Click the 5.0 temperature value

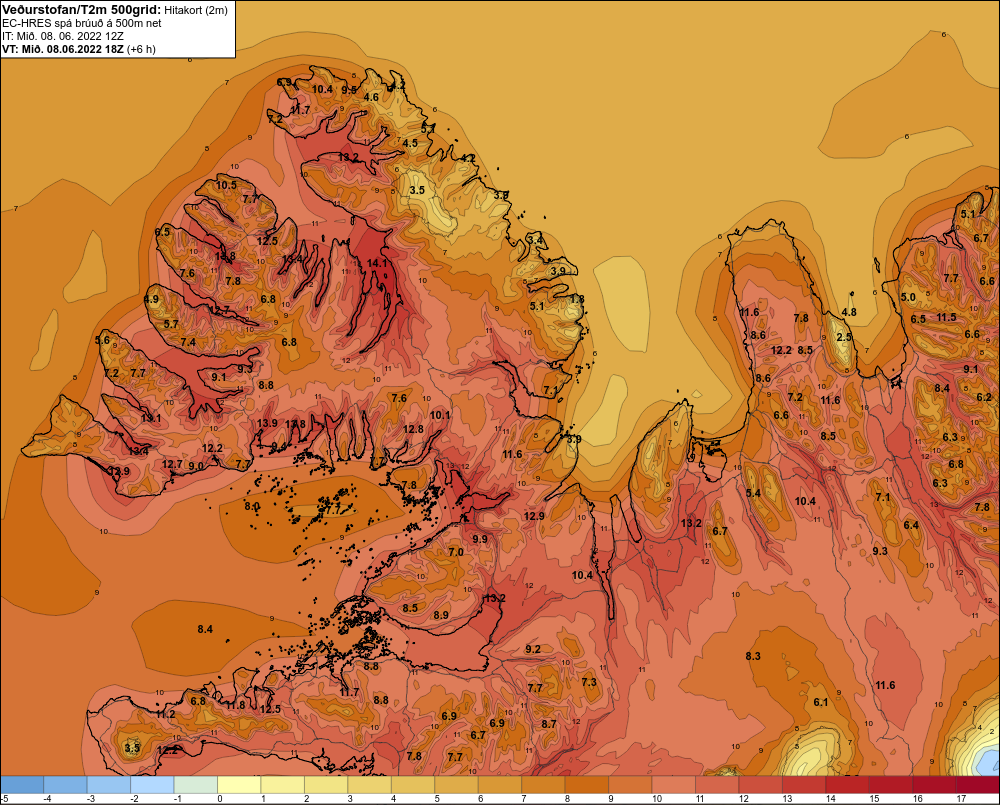pyautogui.click(x=908, y=297)
